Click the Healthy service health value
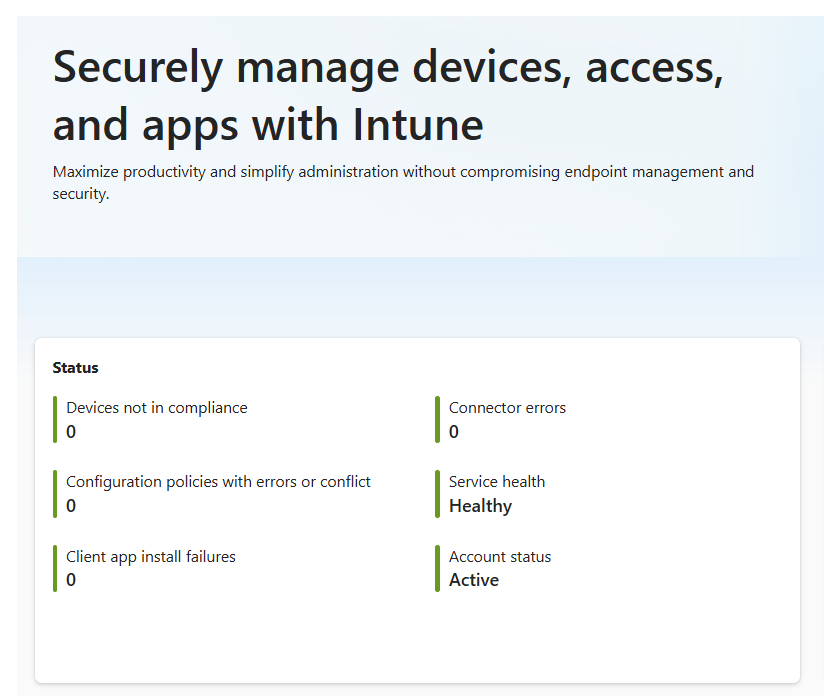This screenshot has width=824, height=696. pos(480,506)
